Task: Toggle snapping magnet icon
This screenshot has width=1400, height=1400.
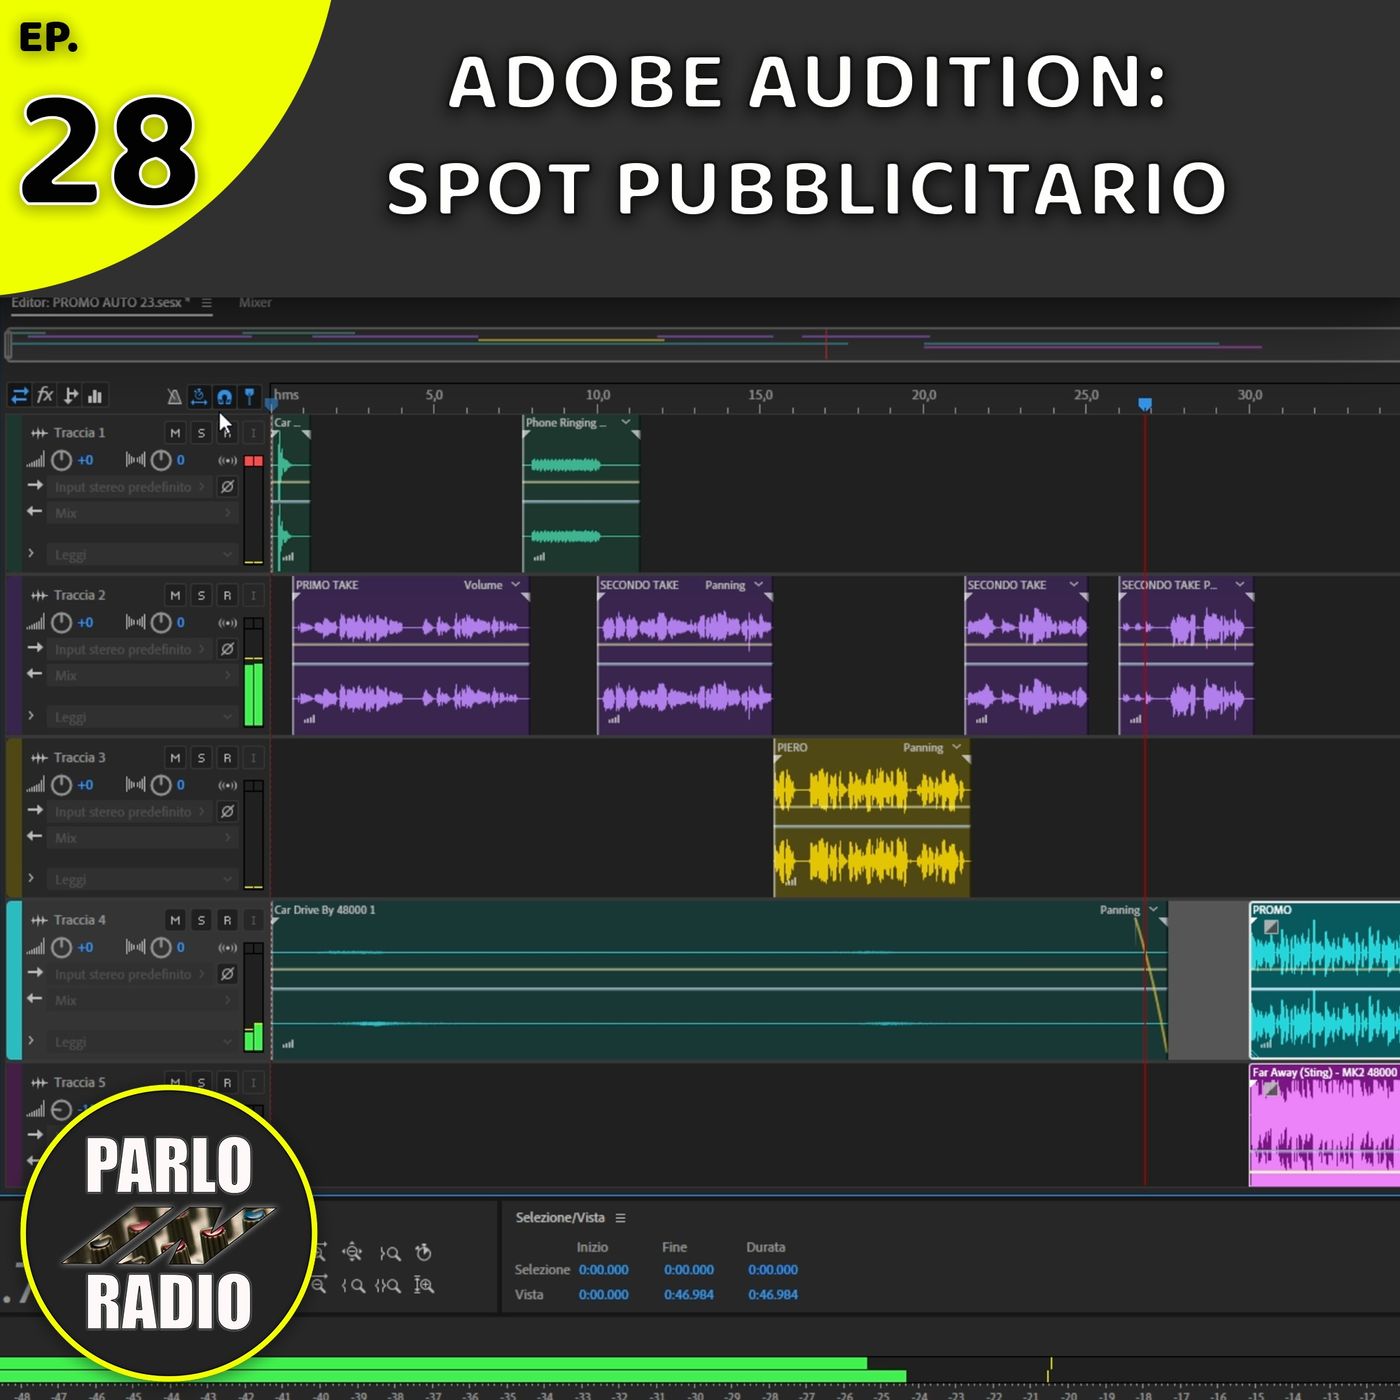Action: [x=224, y=397]
